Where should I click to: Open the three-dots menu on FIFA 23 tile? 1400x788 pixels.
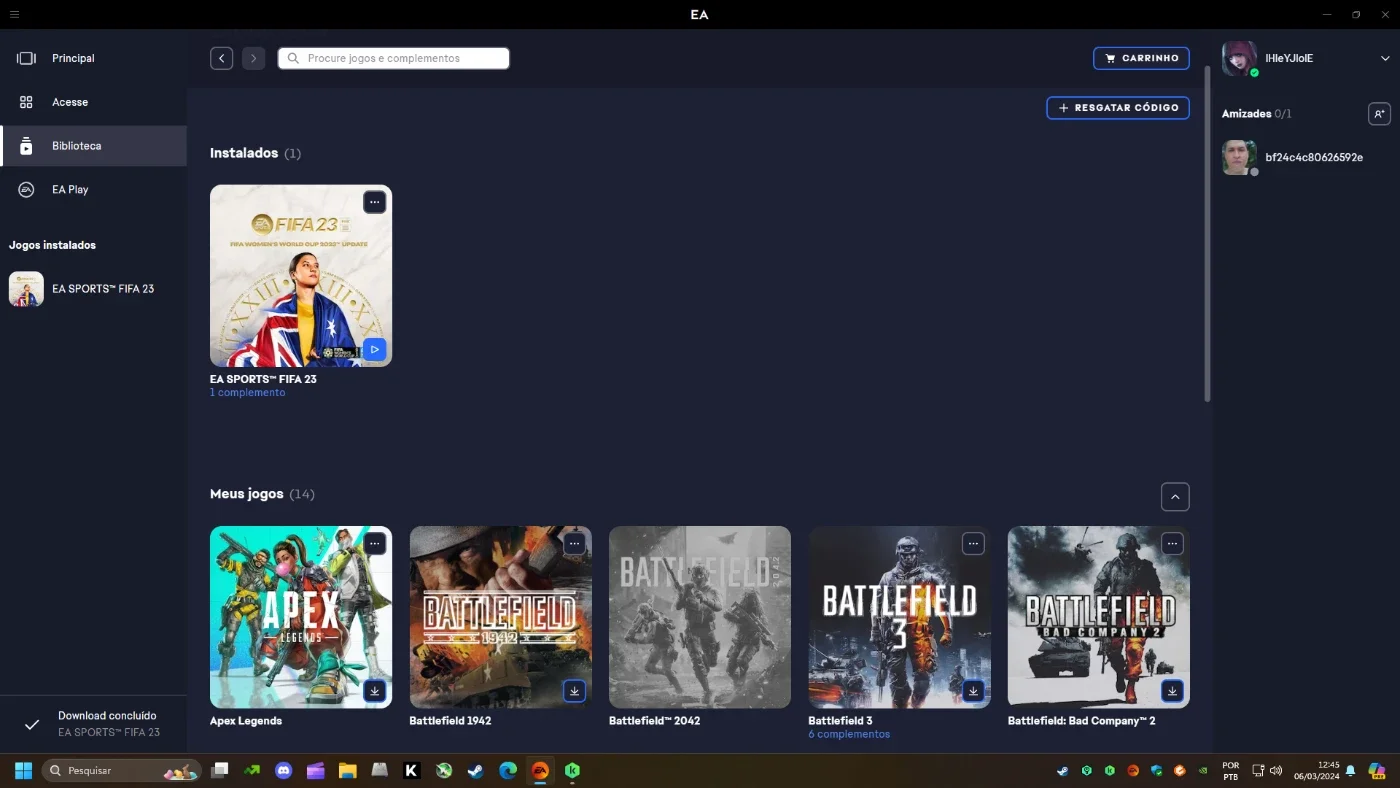374,202
